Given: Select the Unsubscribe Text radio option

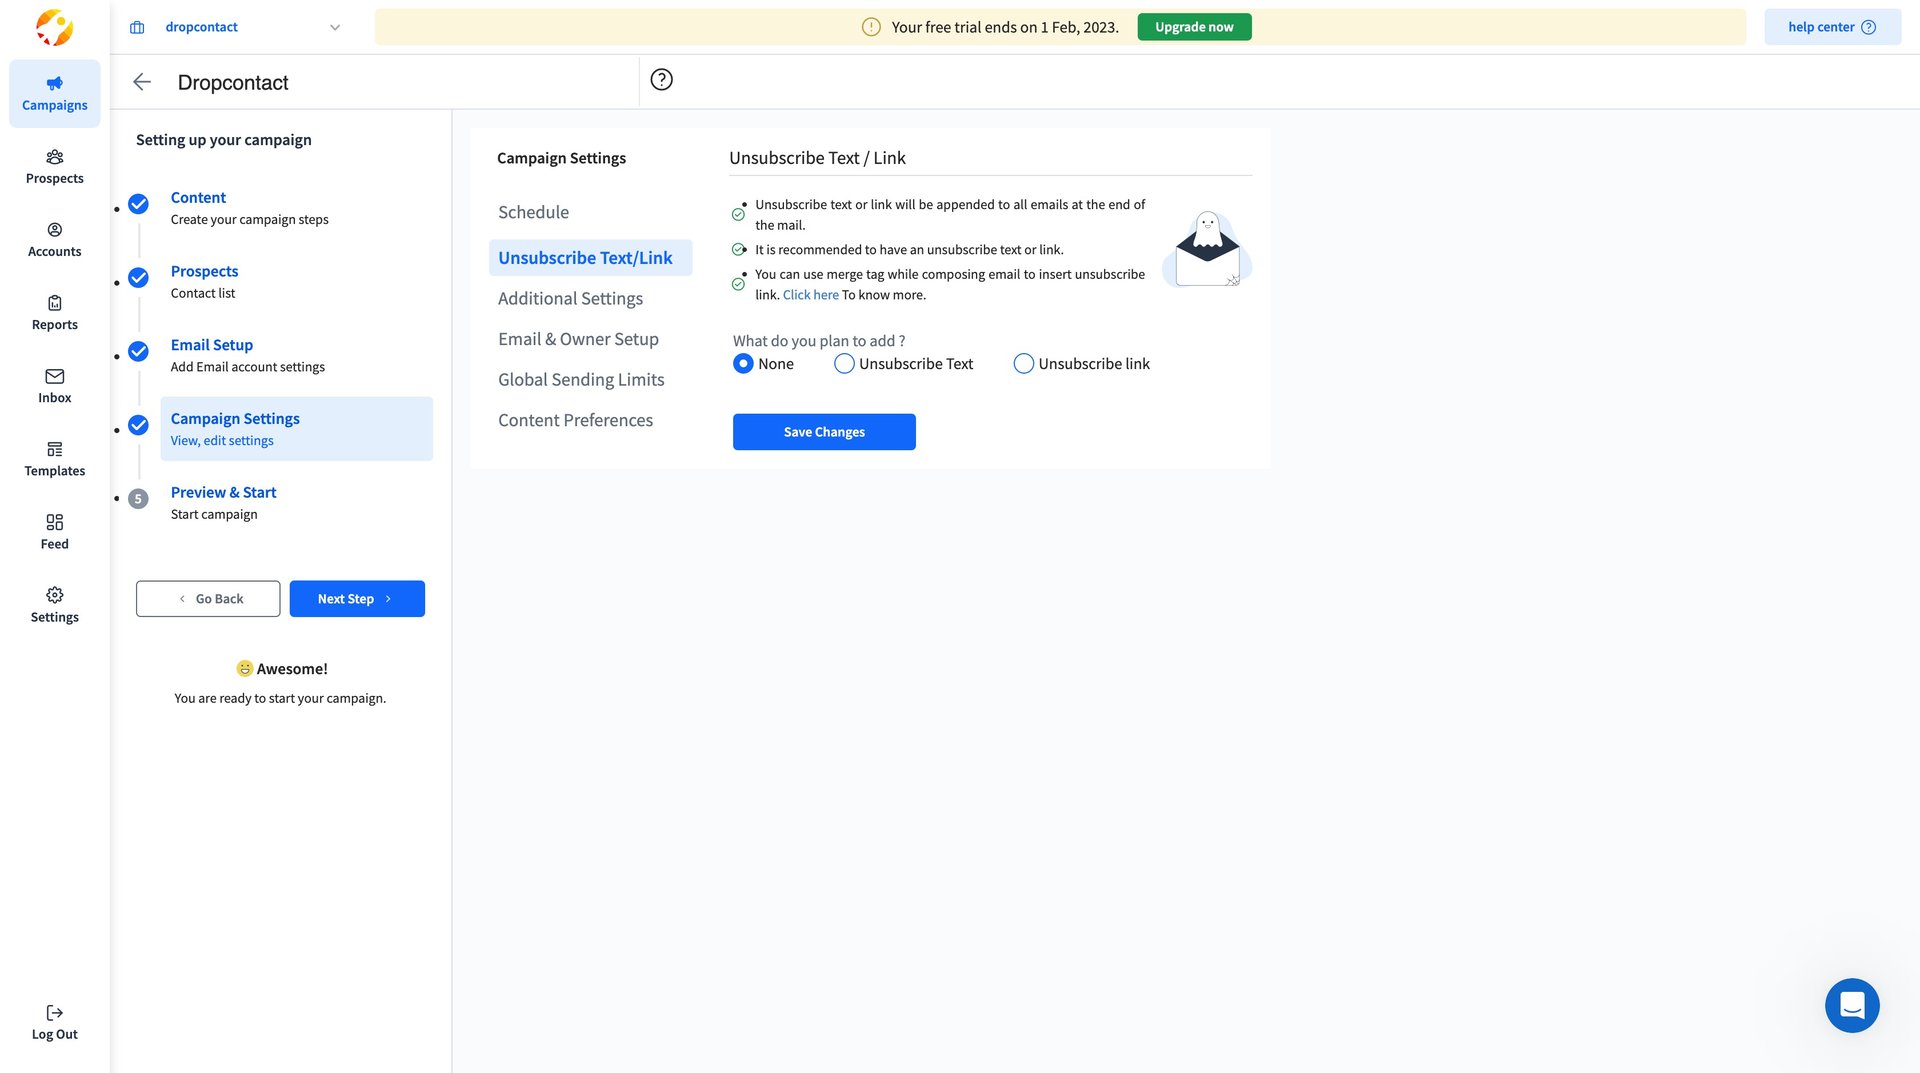Looking at the screenshot, I should [x=844, y=364].
